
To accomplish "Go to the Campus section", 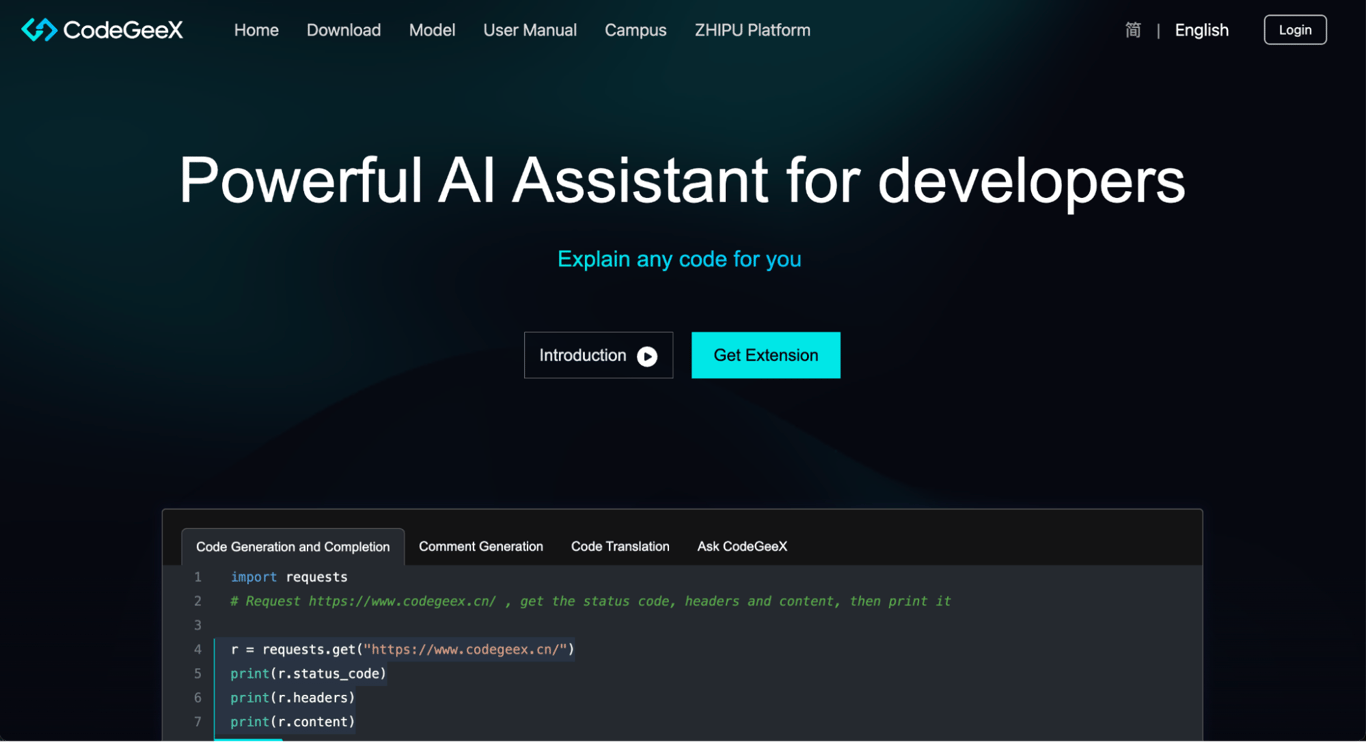I will click(635, 30).
